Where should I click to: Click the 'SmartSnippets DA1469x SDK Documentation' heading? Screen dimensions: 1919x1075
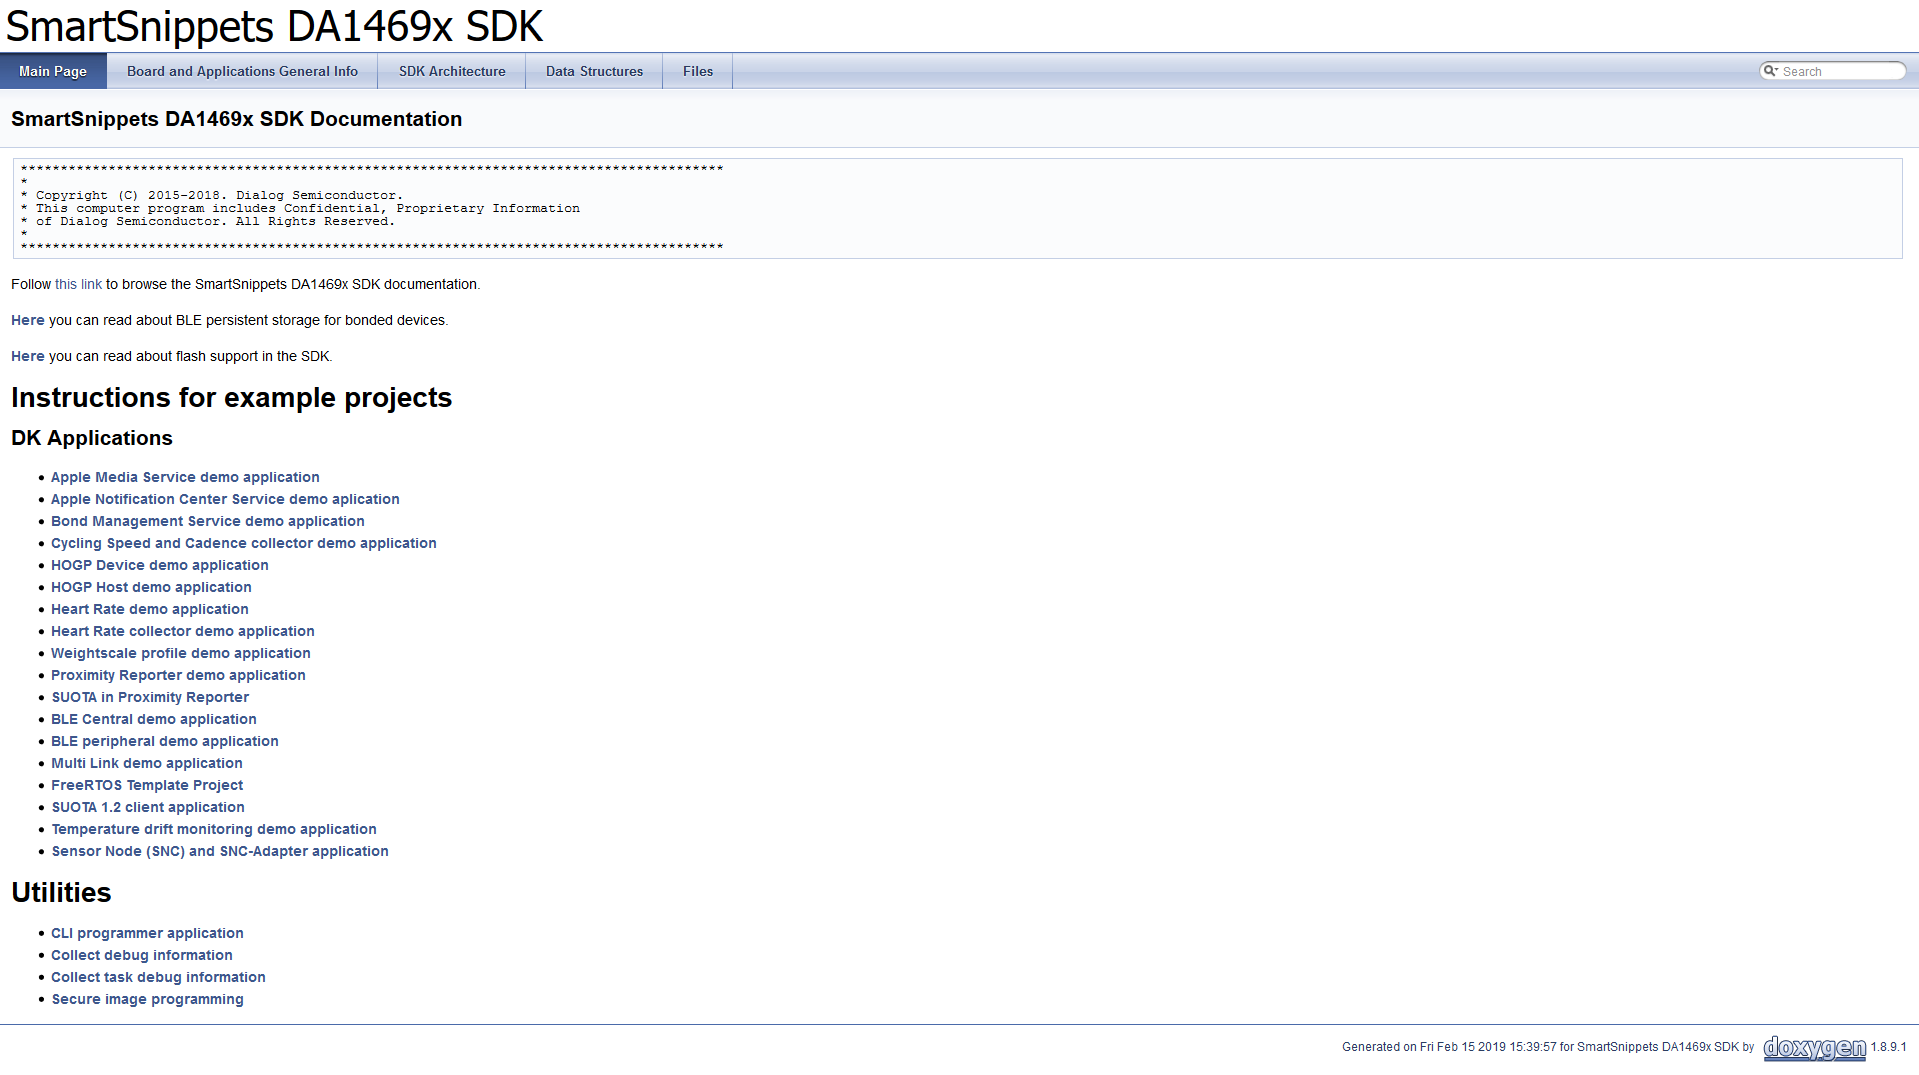pyautogui.click(x=236, y=119)
